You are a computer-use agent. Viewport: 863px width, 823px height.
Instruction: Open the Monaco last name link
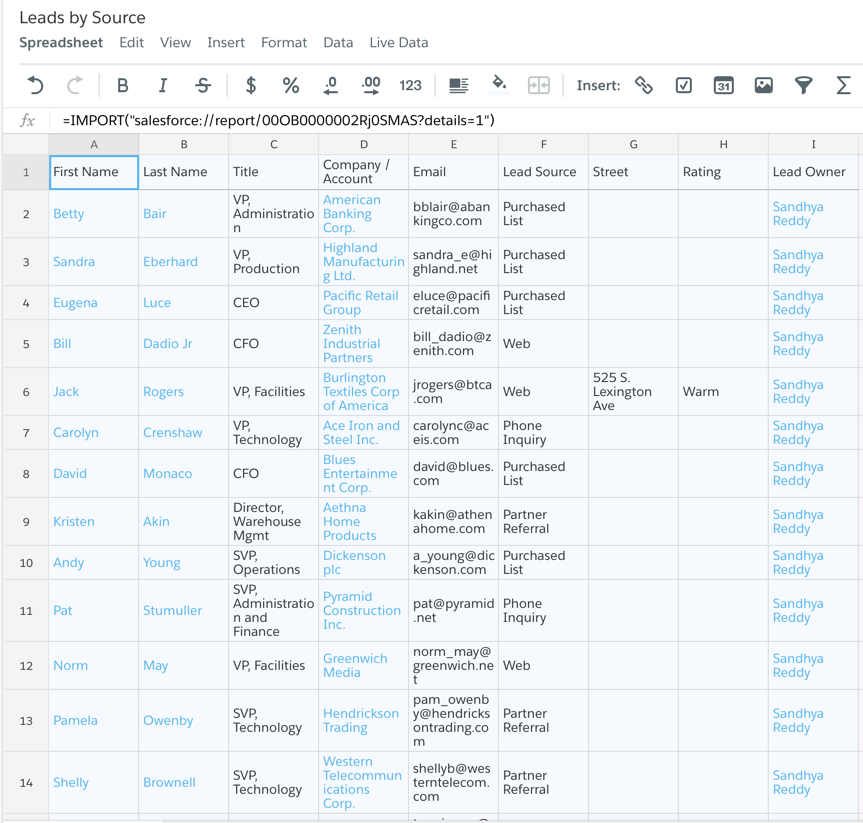point(167,473)
